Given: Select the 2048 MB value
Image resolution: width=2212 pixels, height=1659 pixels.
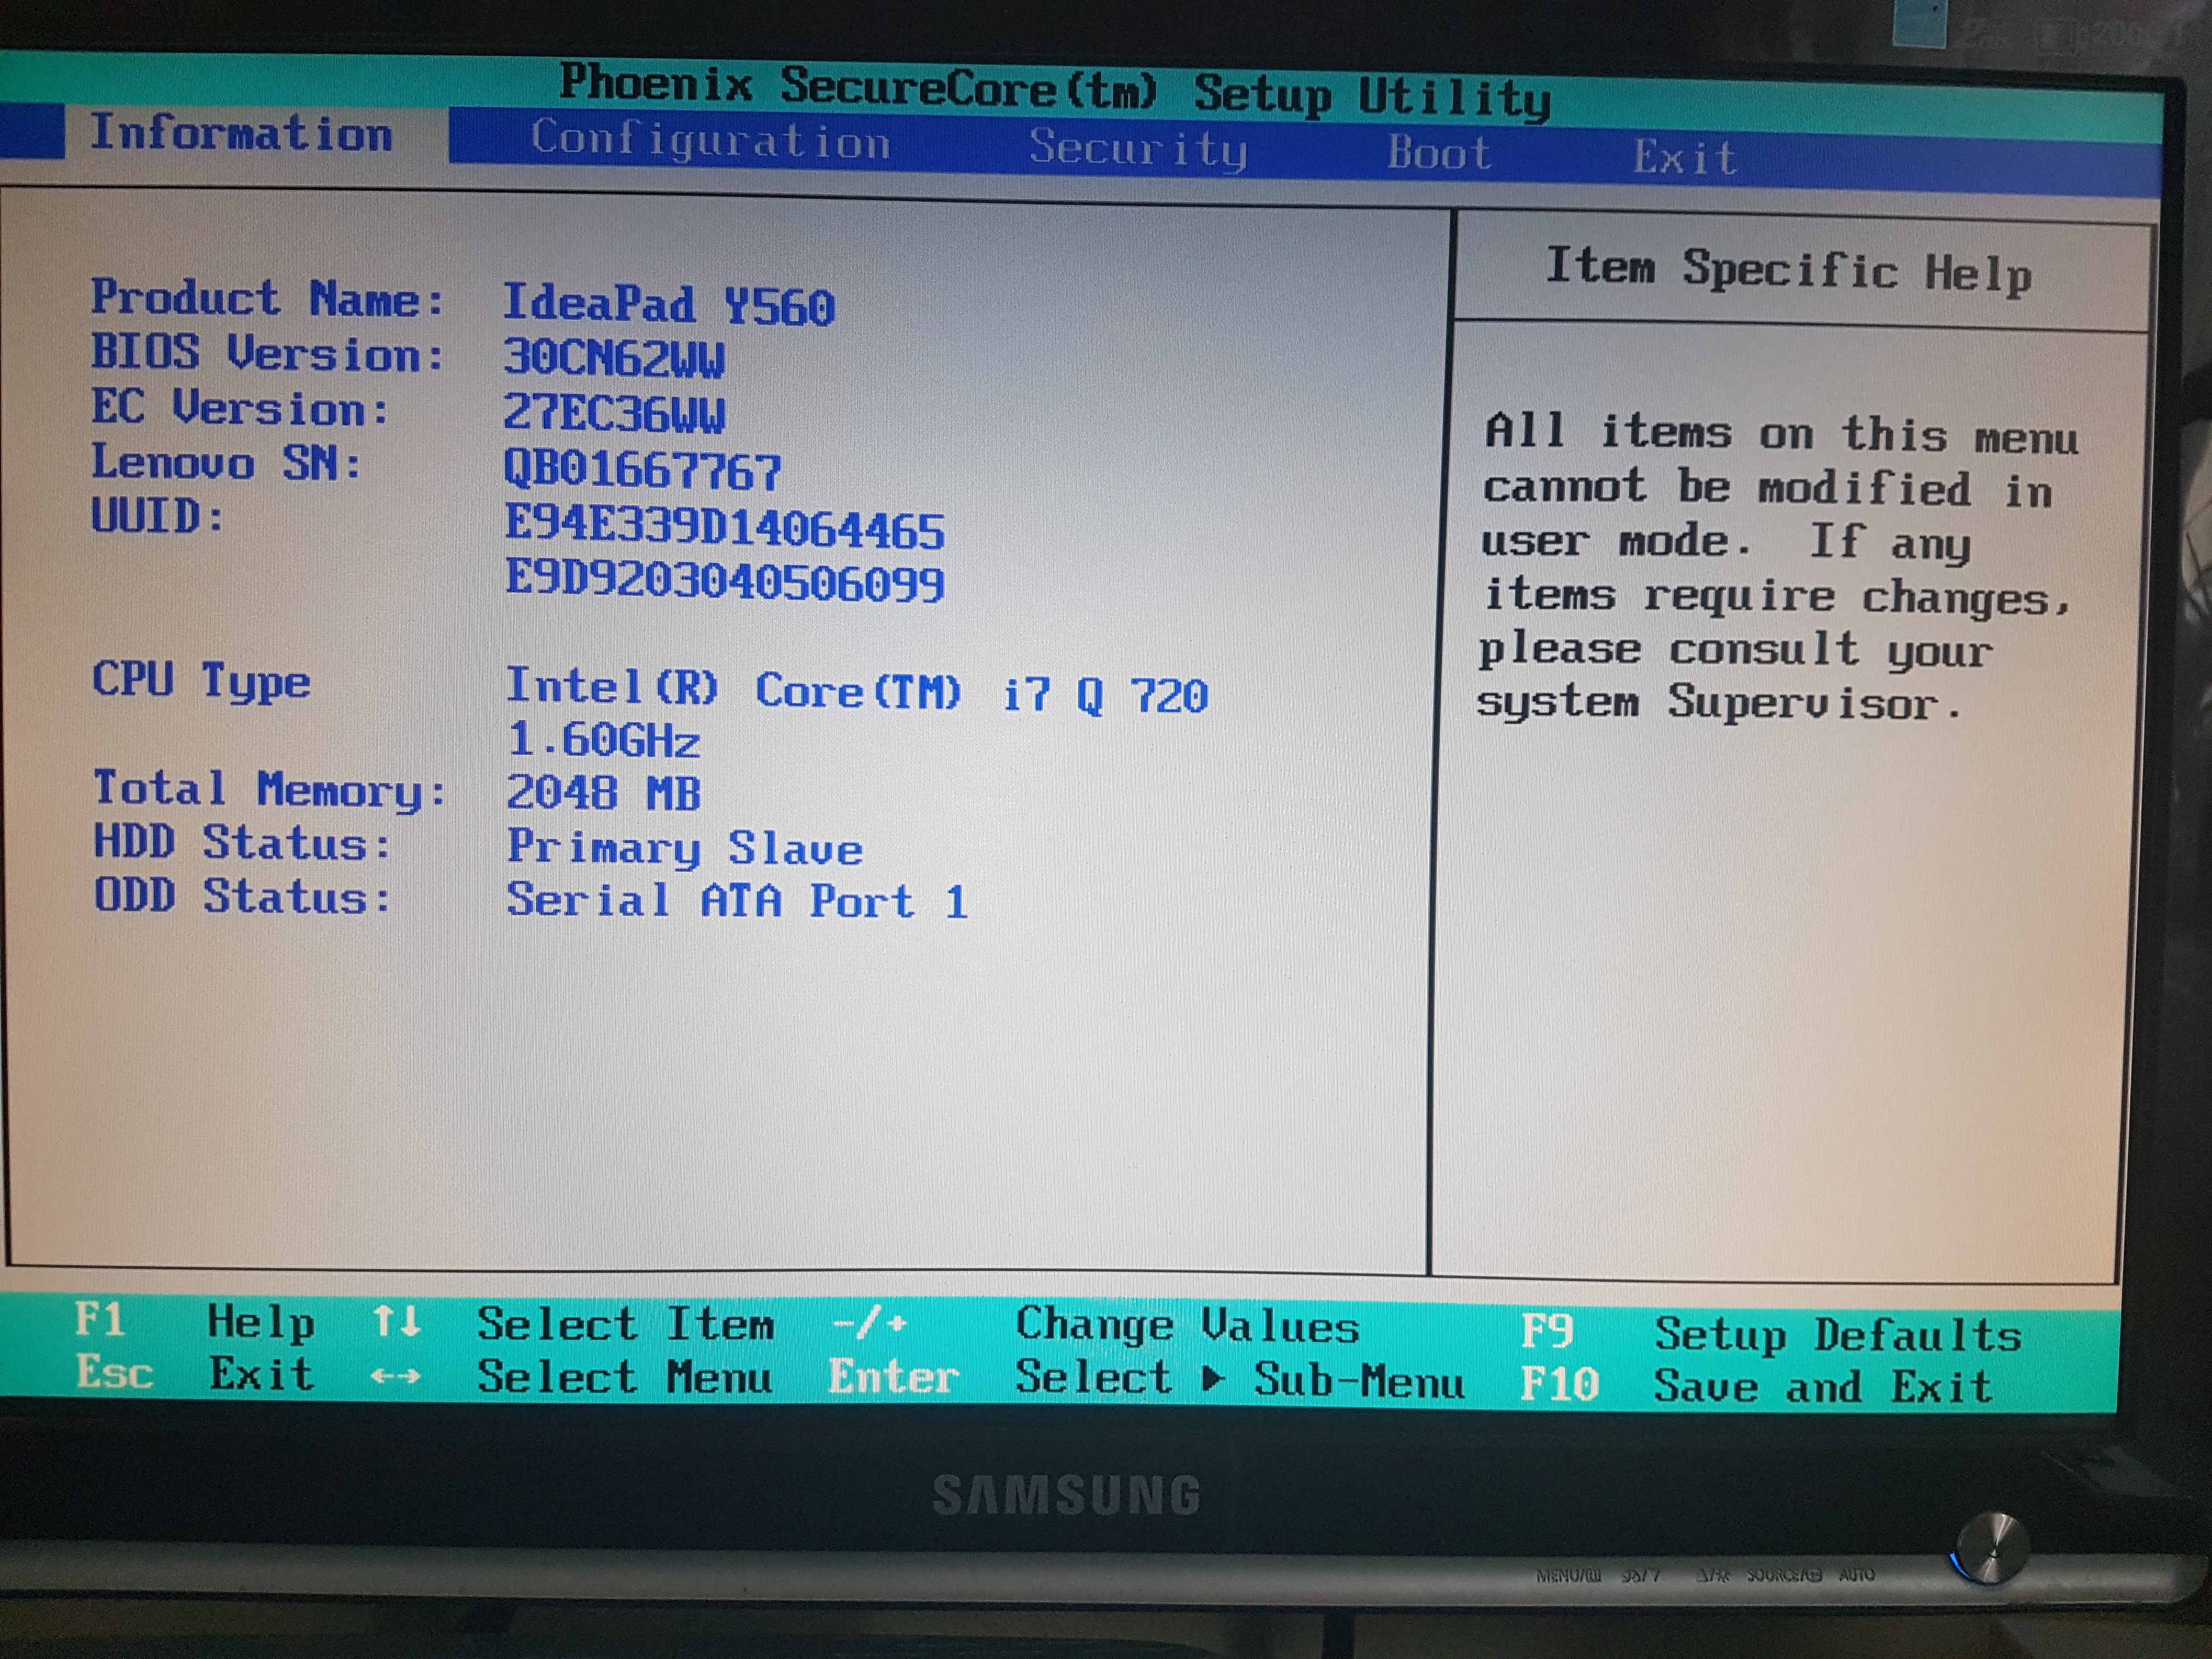Looking at the screenshot, I should (x=603, y=793).
